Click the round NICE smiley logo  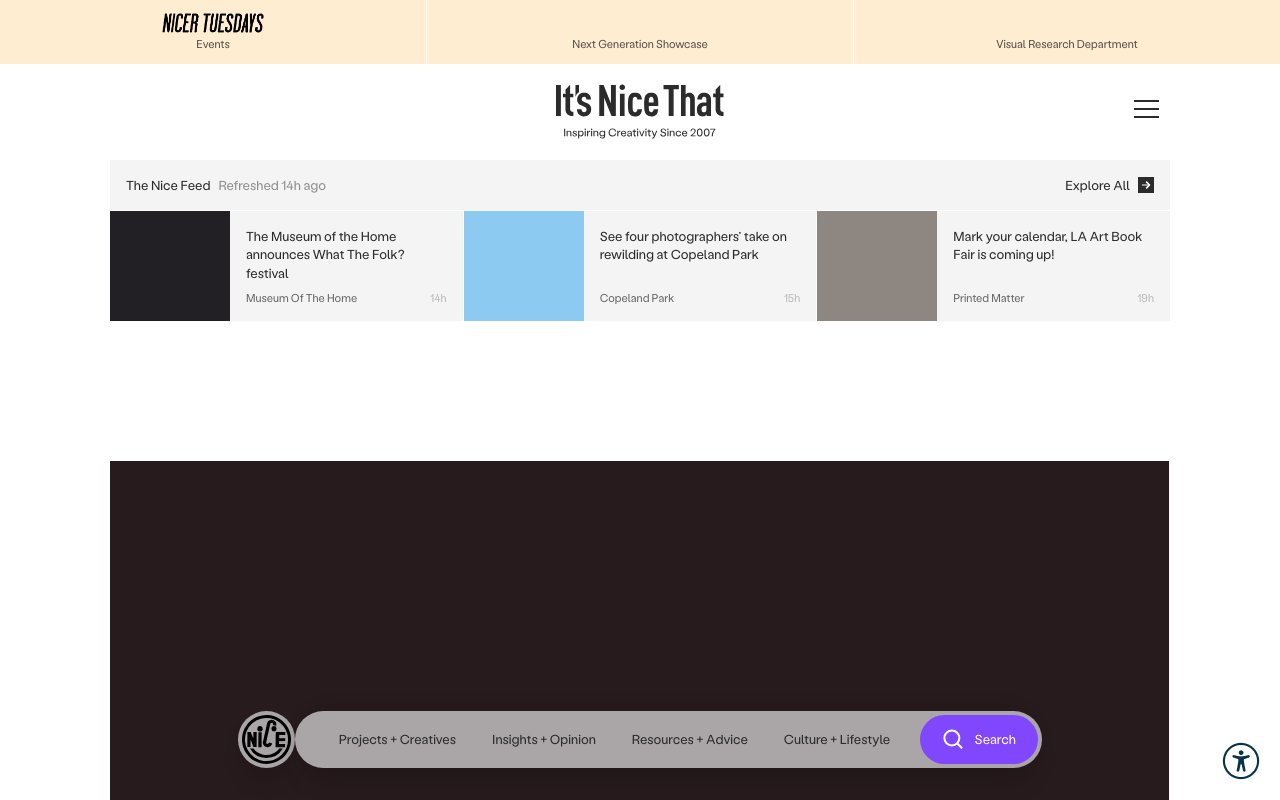(266, 740)
